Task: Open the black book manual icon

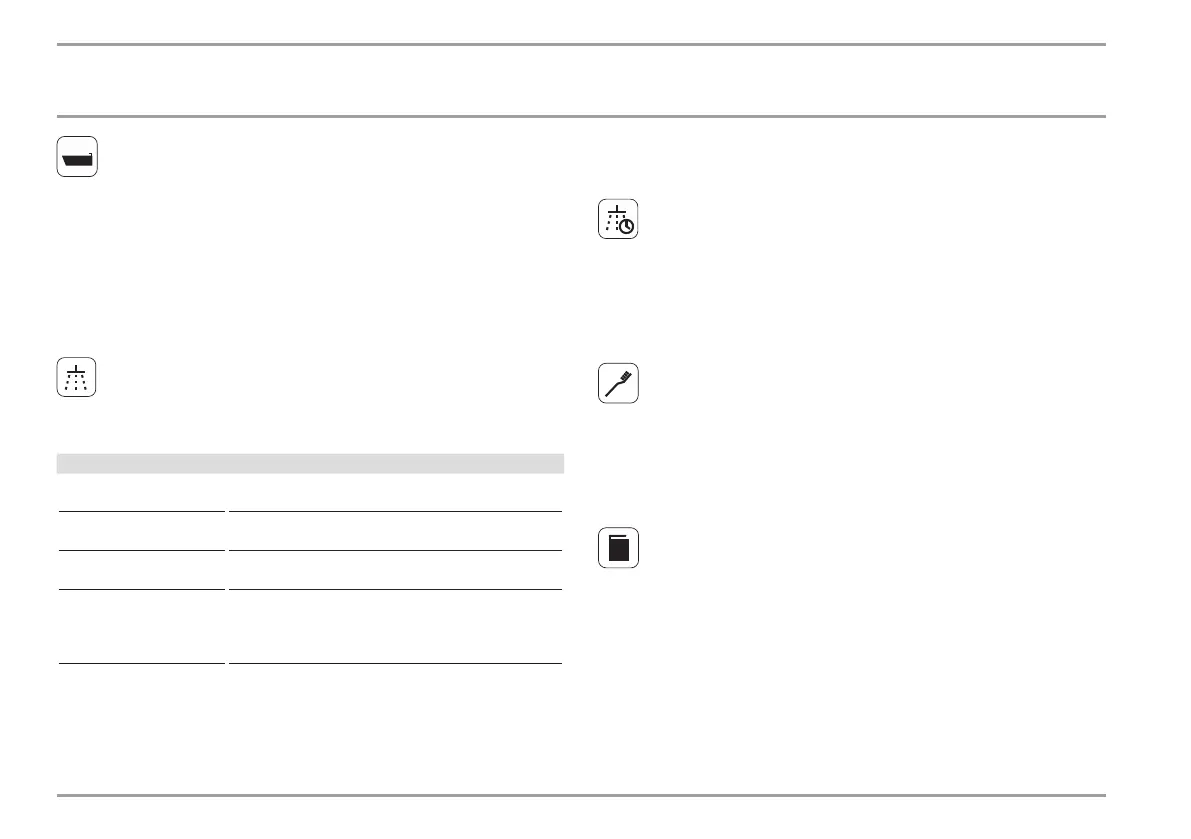Action: [618, 547]
